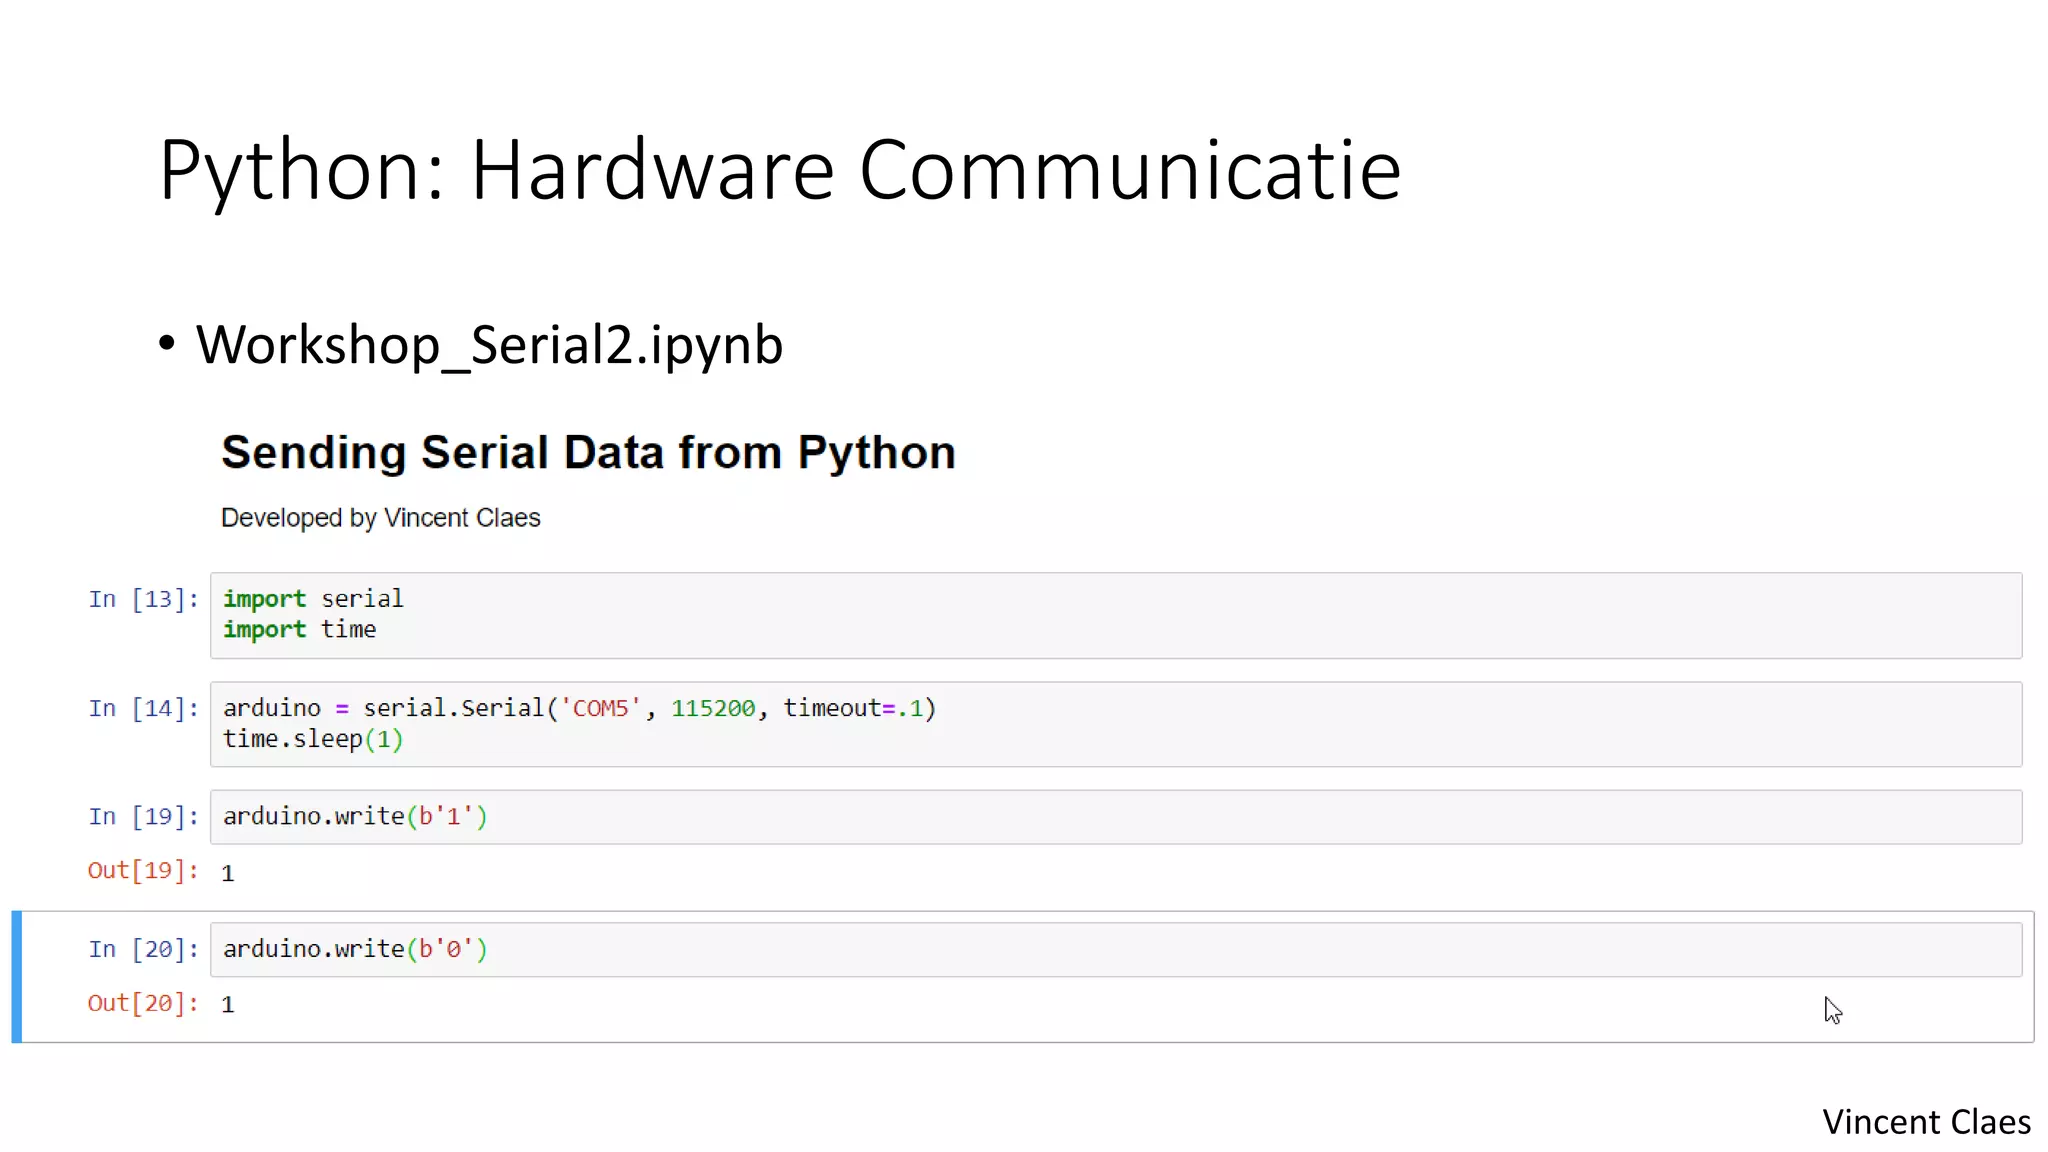
Task: Click the In [20] prompt label
Action: pyautogui.click(x=143, y=949)
